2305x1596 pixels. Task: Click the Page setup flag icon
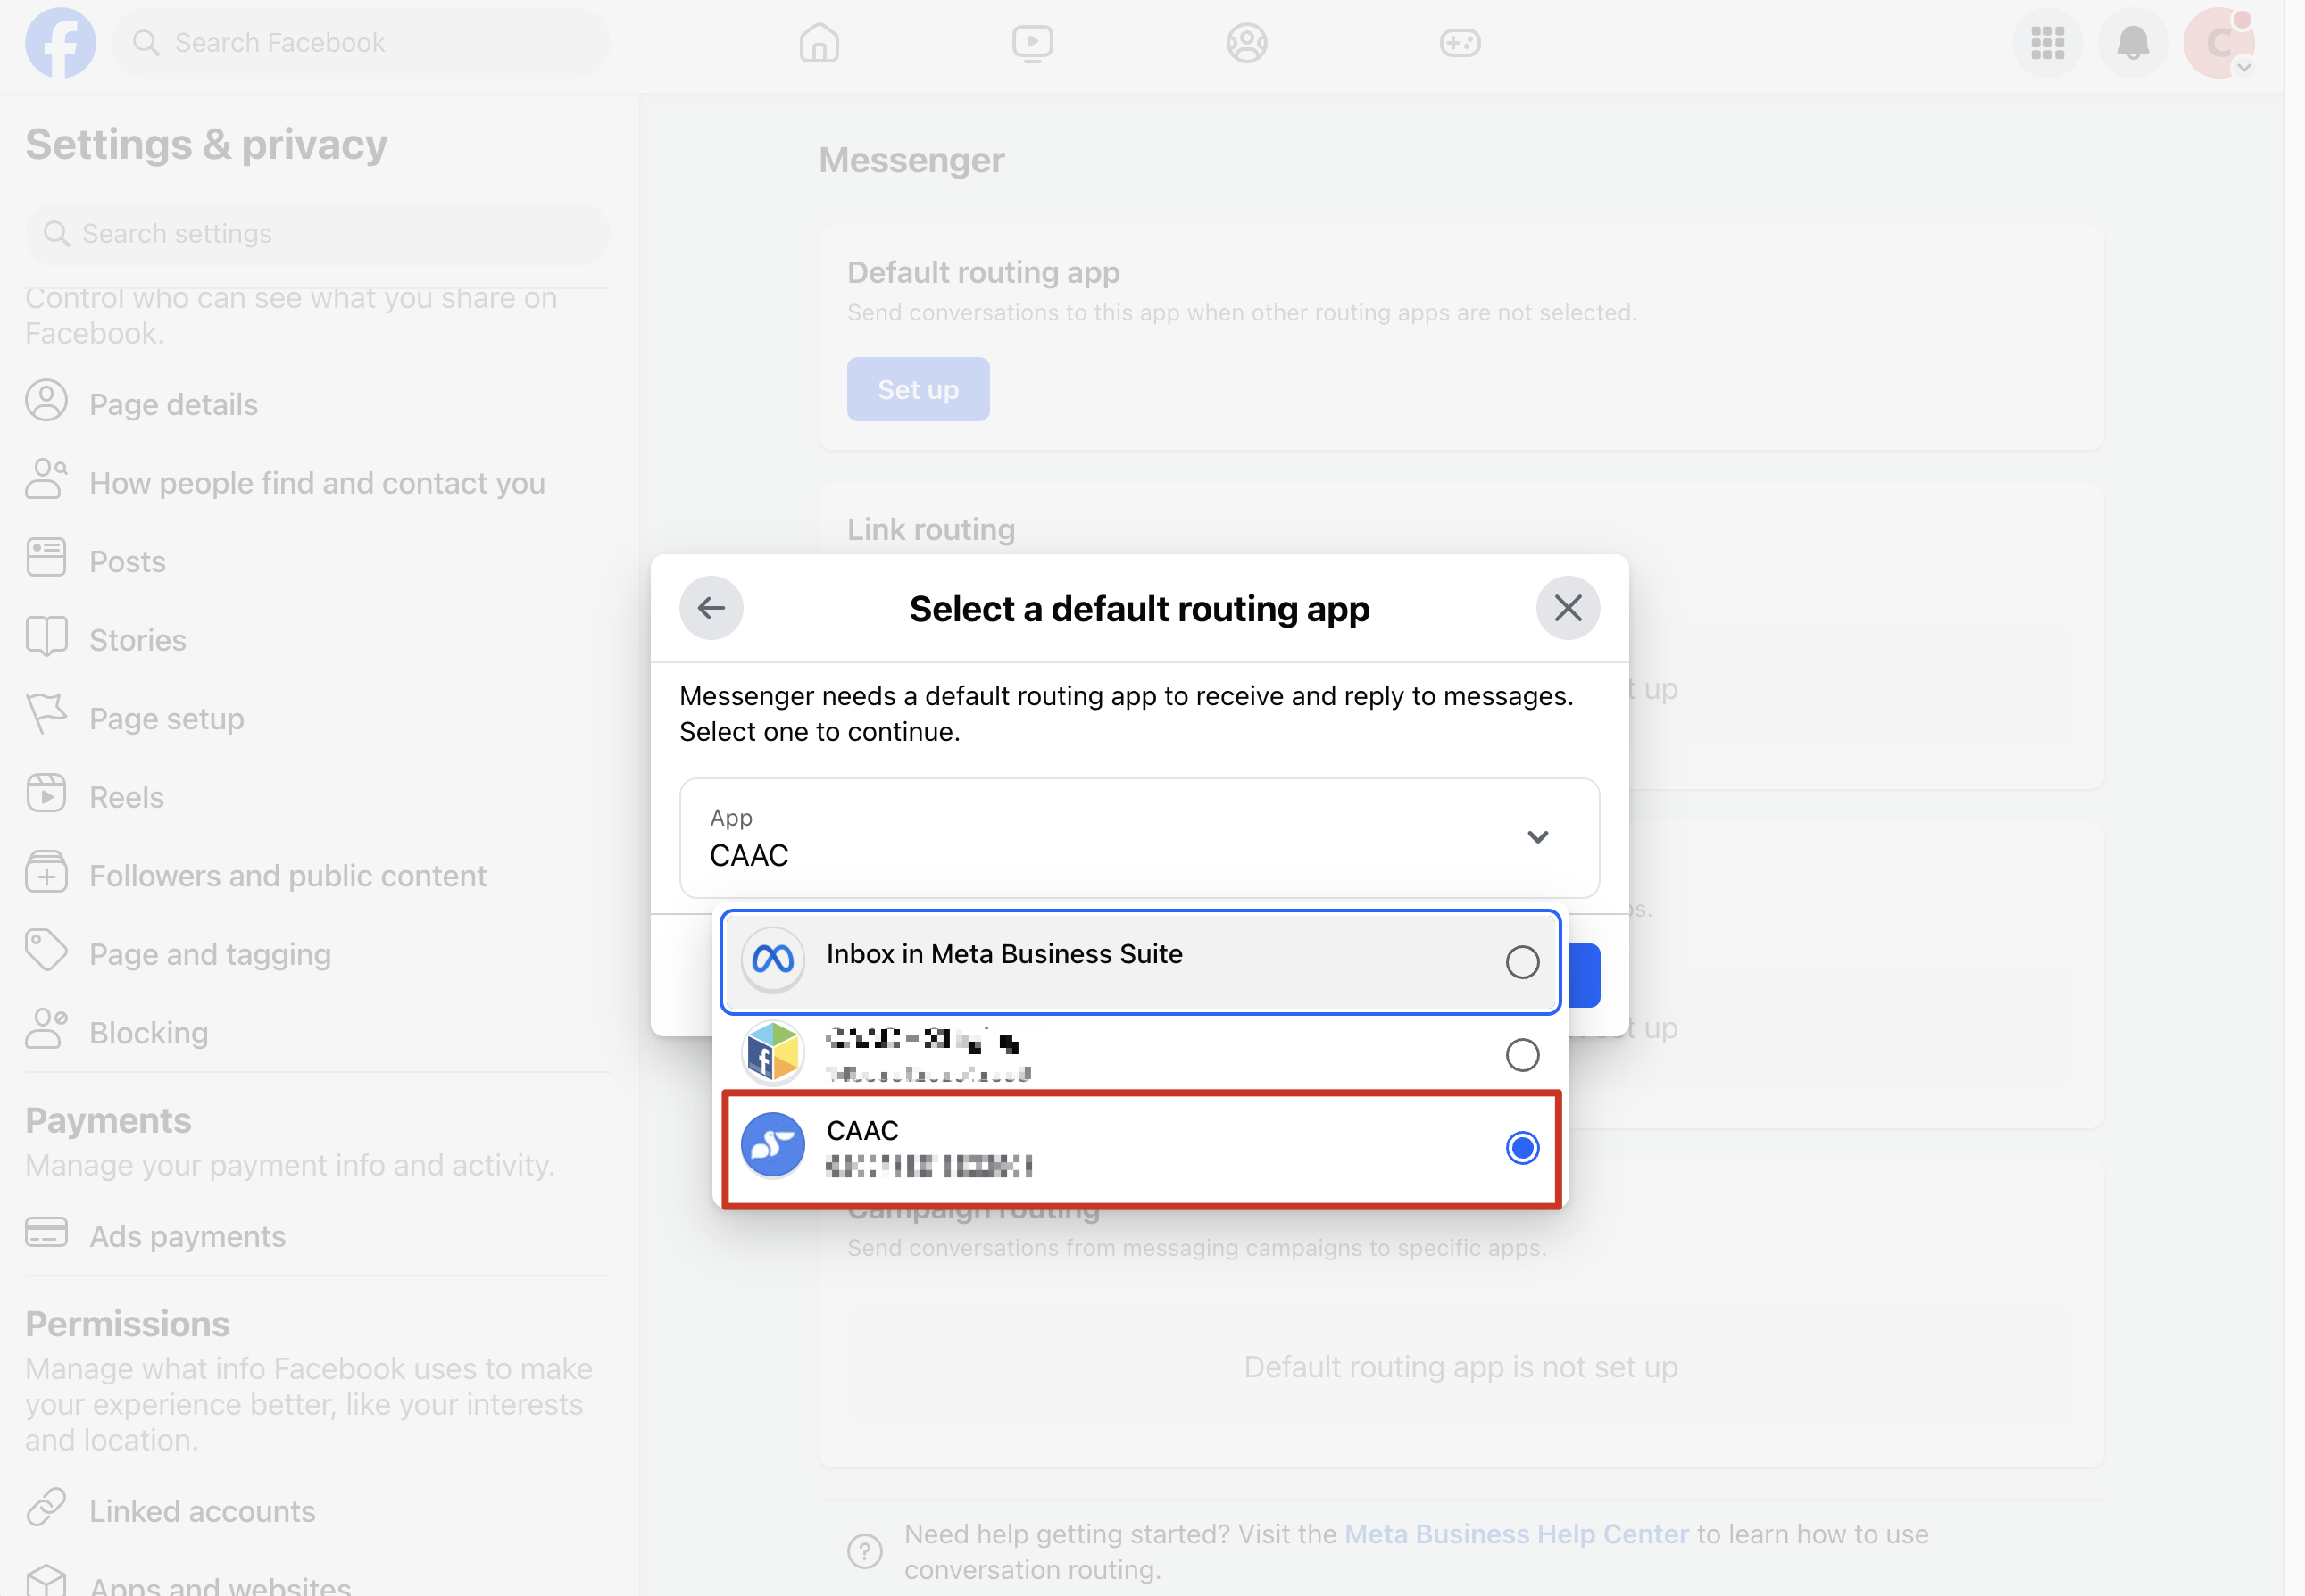pyautogui.click(x=46, y=716)
